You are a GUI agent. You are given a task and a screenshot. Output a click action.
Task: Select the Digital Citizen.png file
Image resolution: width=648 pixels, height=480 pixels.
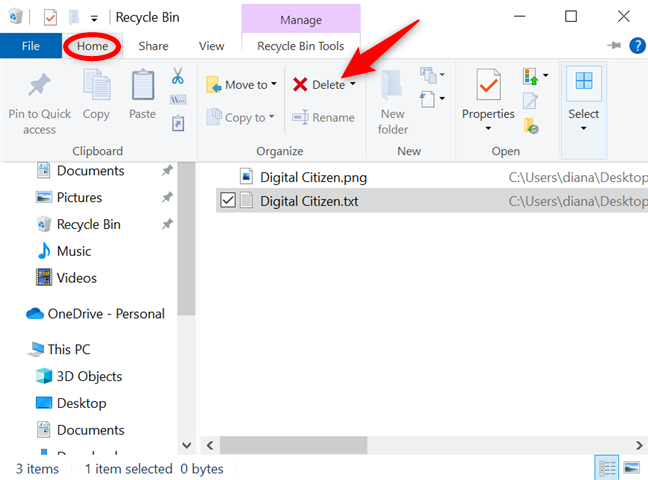pos(313,177)
